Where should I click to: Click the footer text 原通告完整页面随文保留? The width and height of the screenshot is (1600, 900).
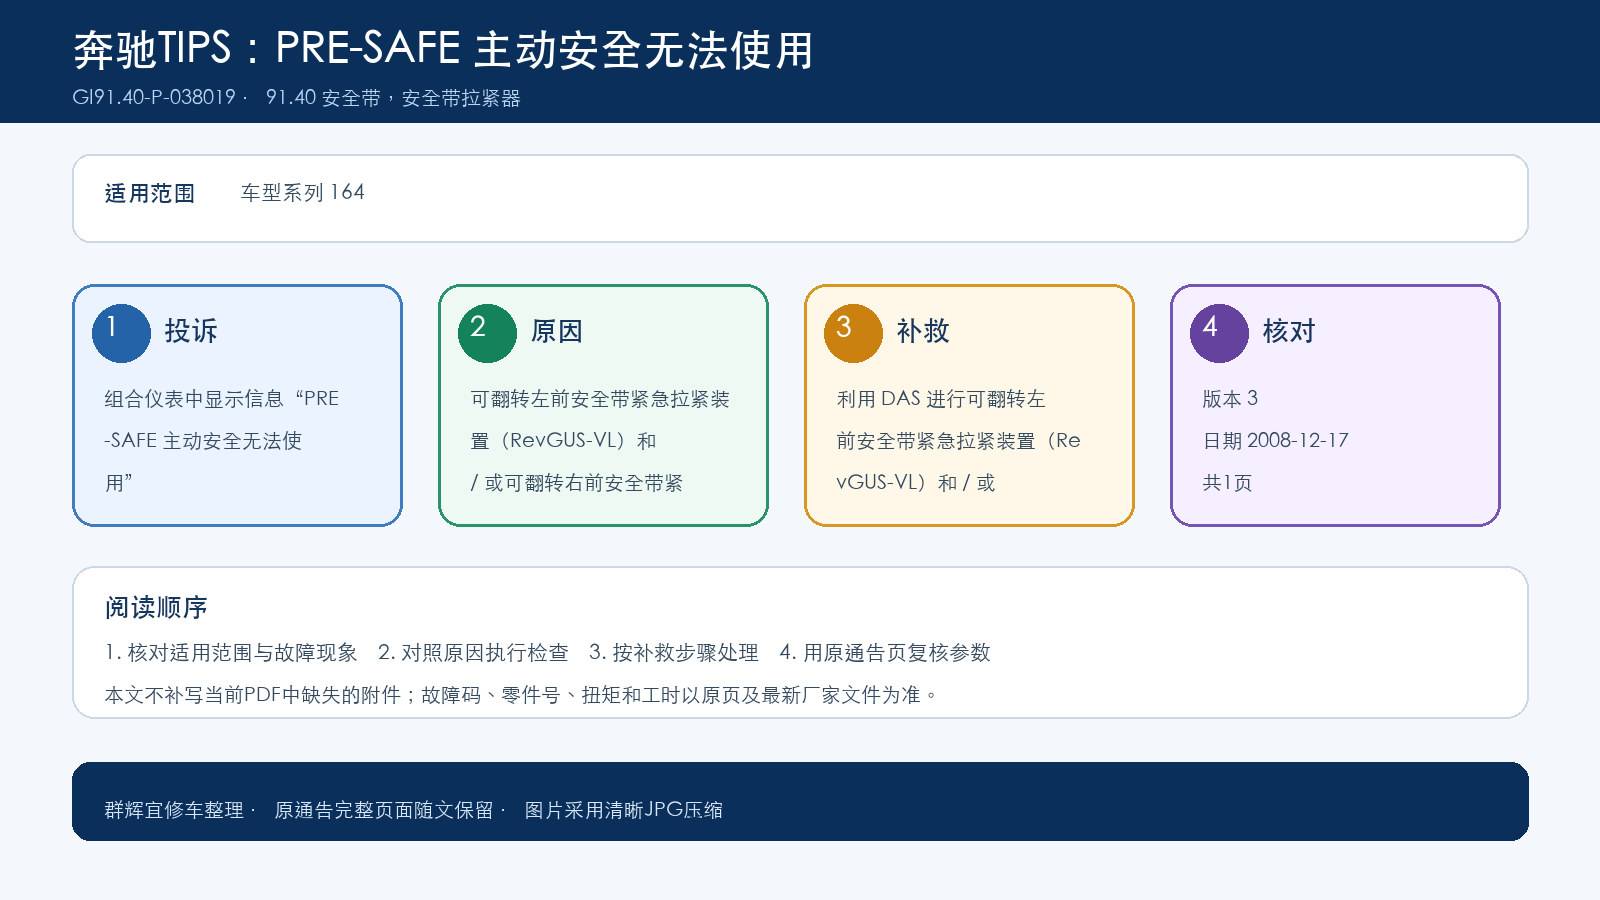(384, 810)
